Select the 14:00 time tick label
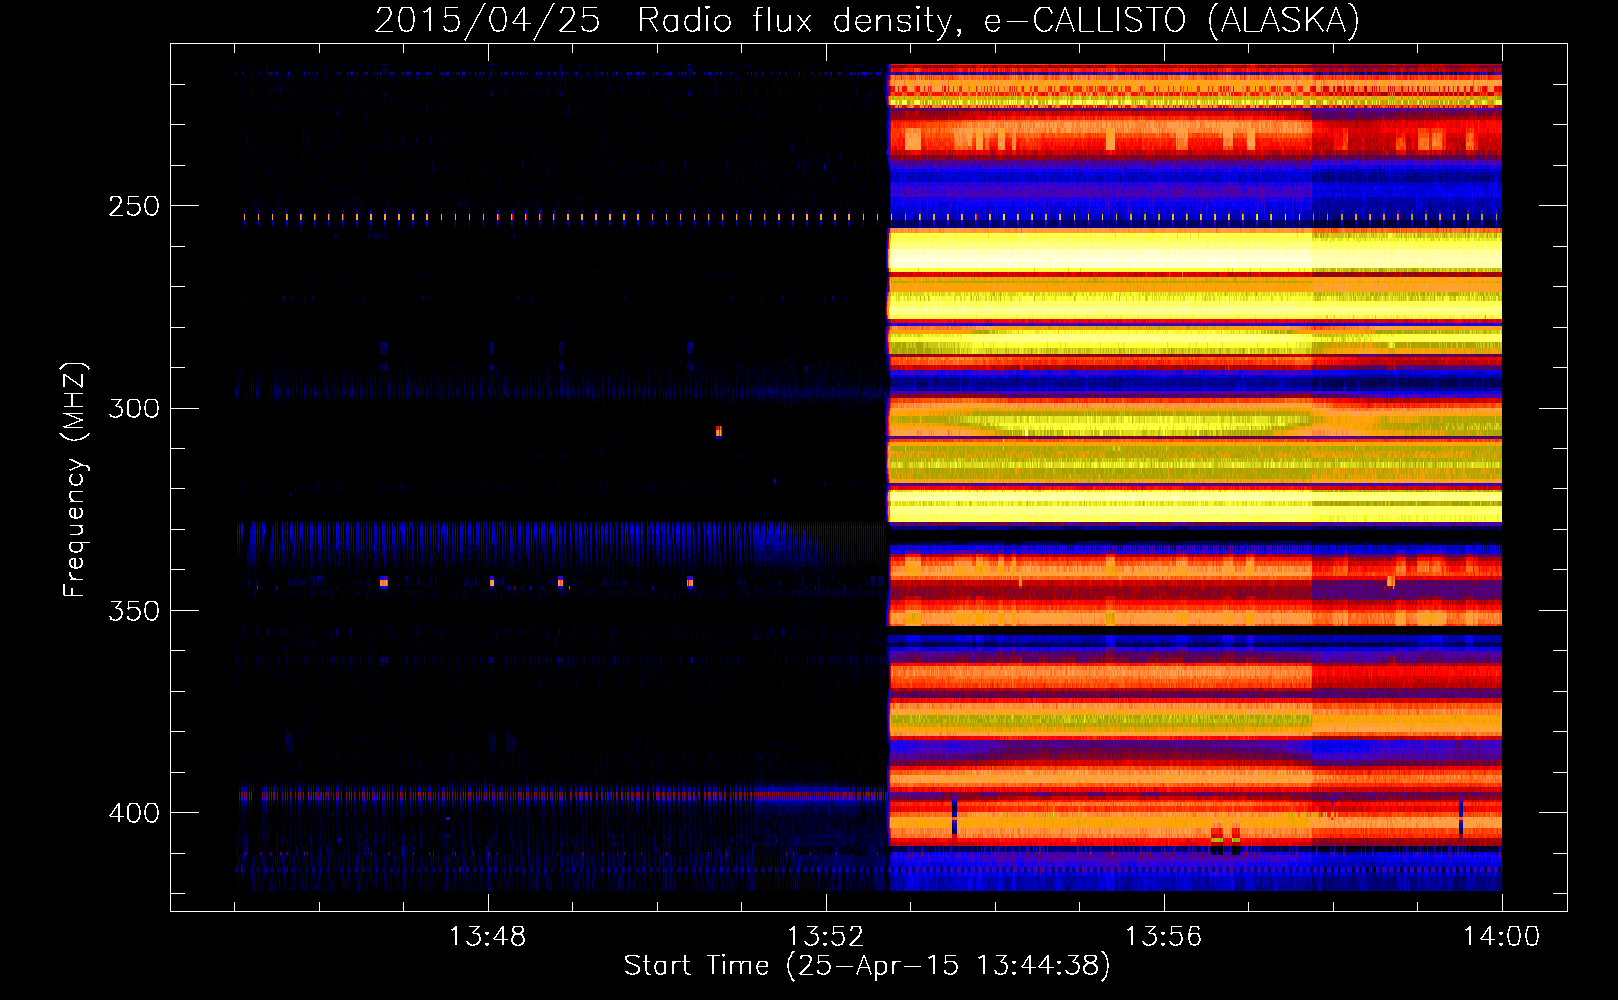1618x1000 pixels. click(x=1501, y=937)
